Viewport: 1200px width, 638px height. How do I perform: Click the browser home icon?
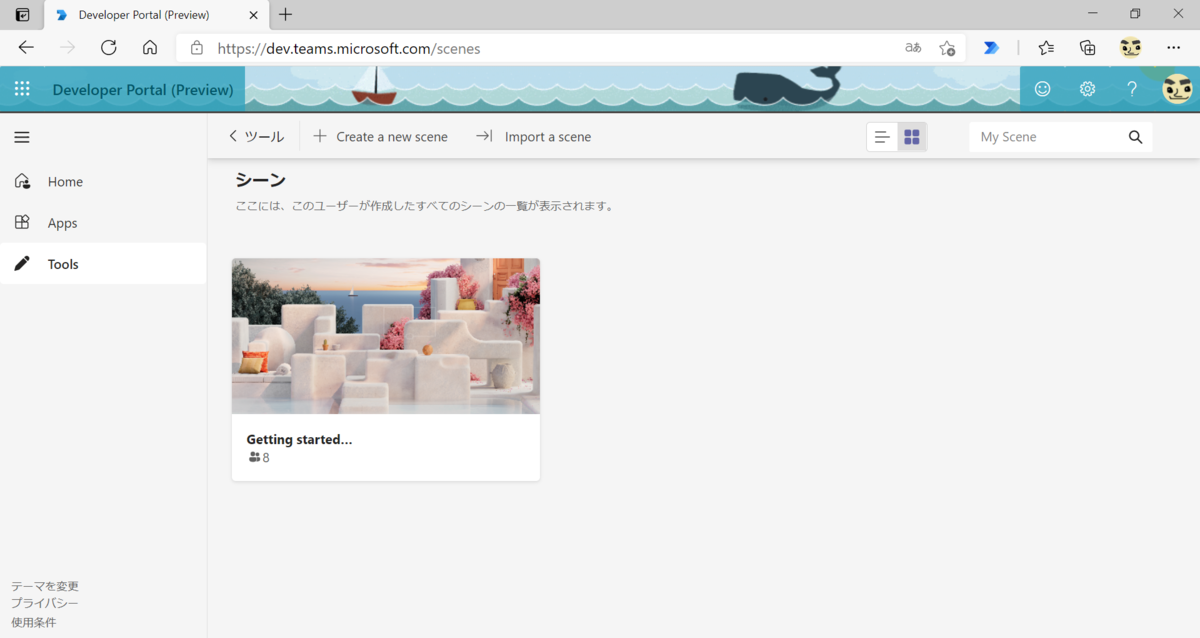click(x=150, y=47)
